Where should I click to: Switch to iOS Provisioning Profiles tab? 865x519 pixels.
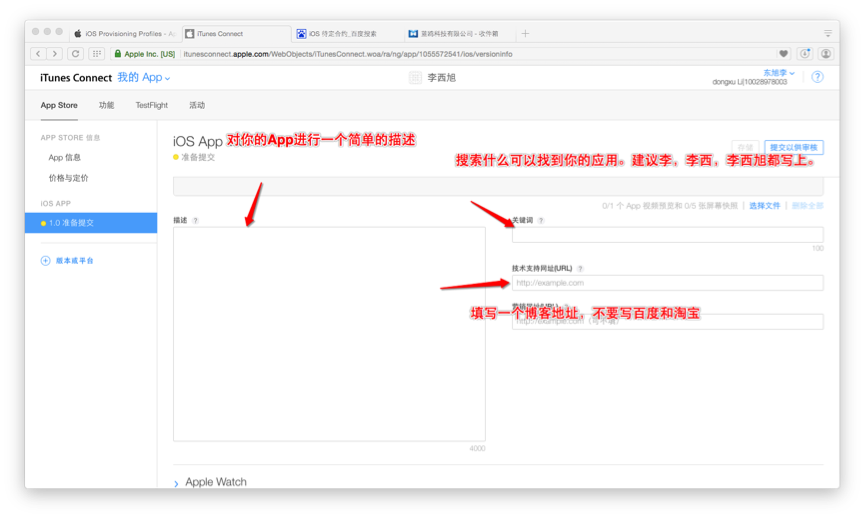(x=125, y=34)
